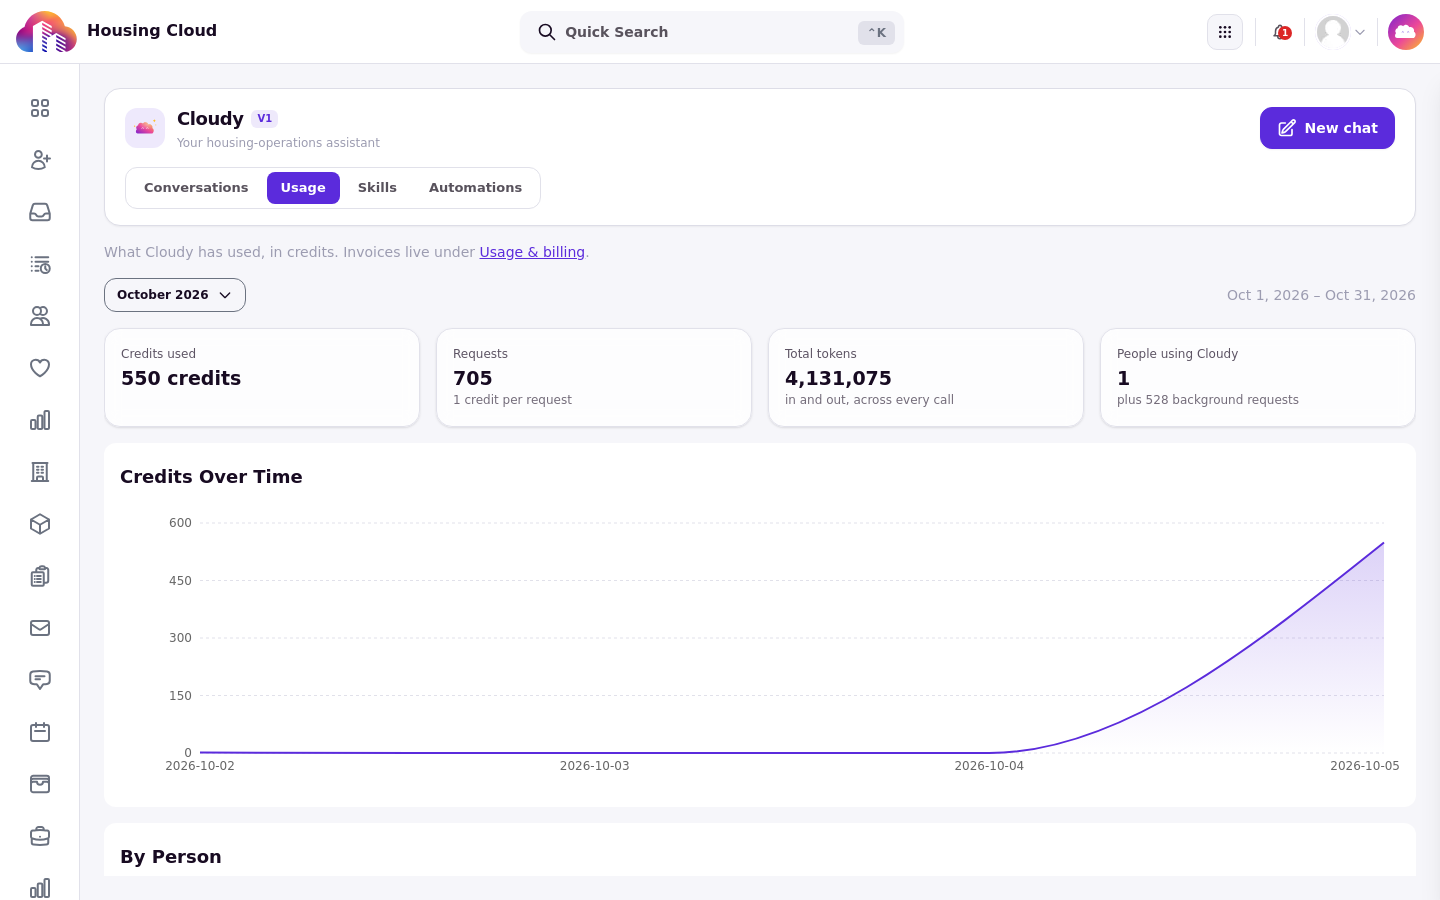Open the inbox tray icon in sidebar

(x=40, y=212)
